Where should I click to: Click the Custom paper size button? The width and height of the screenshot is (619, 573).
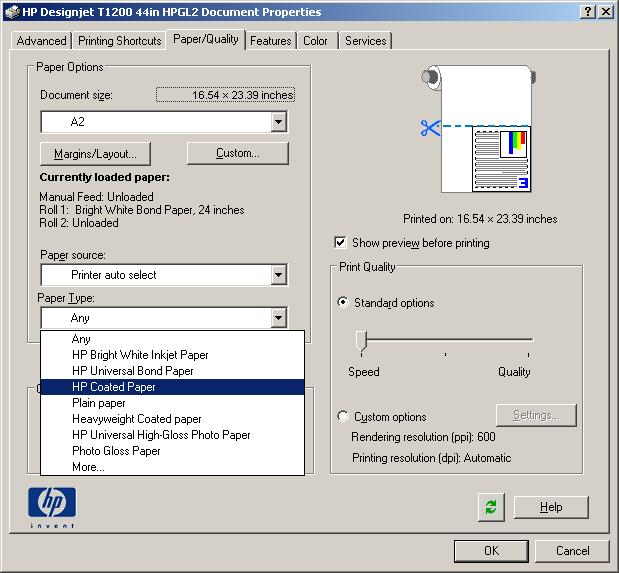tap(238, 153)
